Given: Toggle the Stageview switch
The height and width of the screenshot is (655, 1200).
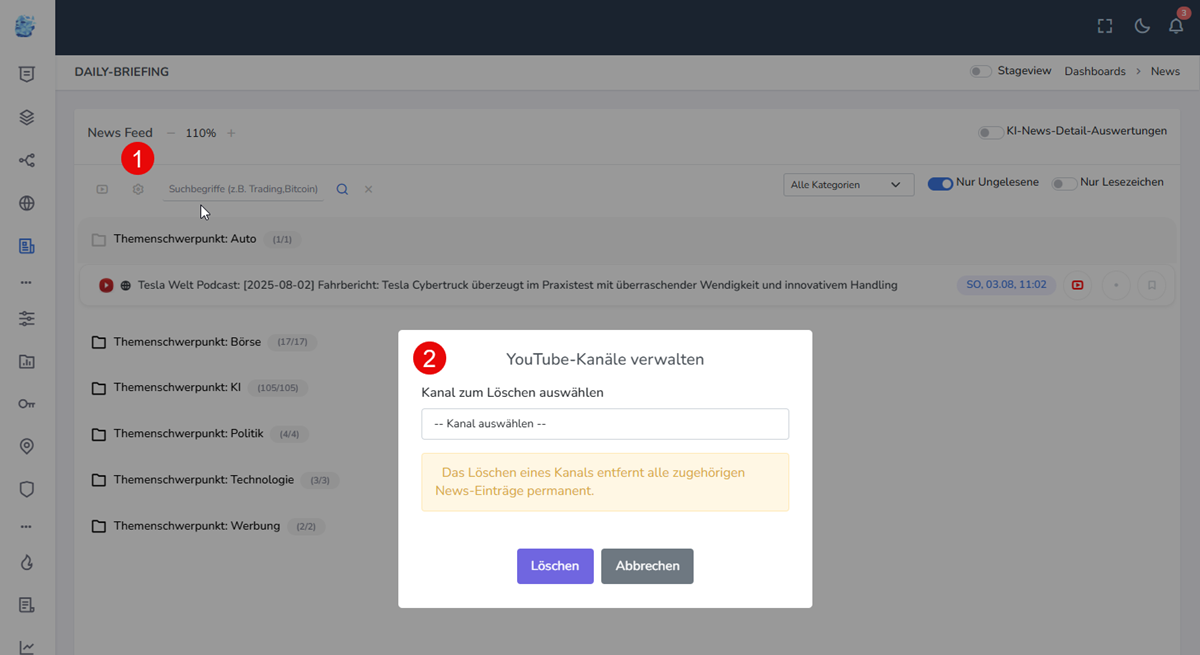Looking at the screenshot, I should tap(981, 72).
